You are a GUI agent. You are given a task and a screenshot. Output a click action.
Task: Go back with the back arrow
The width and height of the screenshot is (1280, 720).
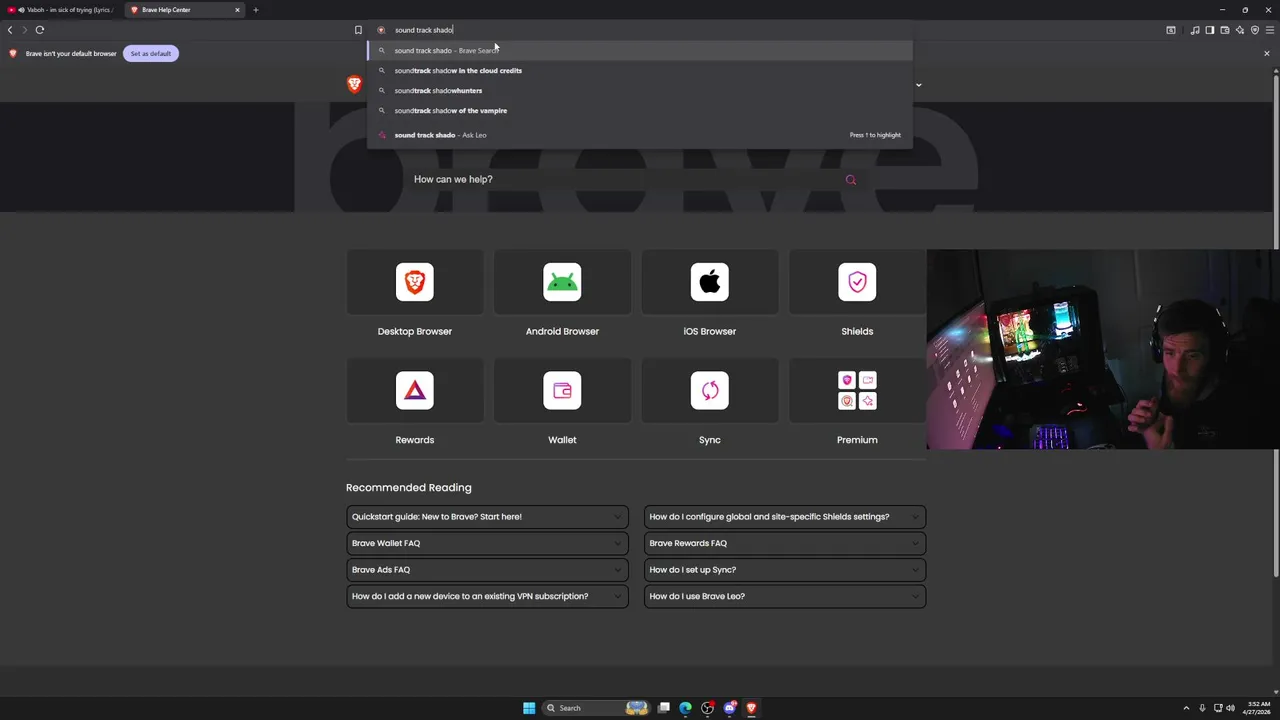[10, 30]
